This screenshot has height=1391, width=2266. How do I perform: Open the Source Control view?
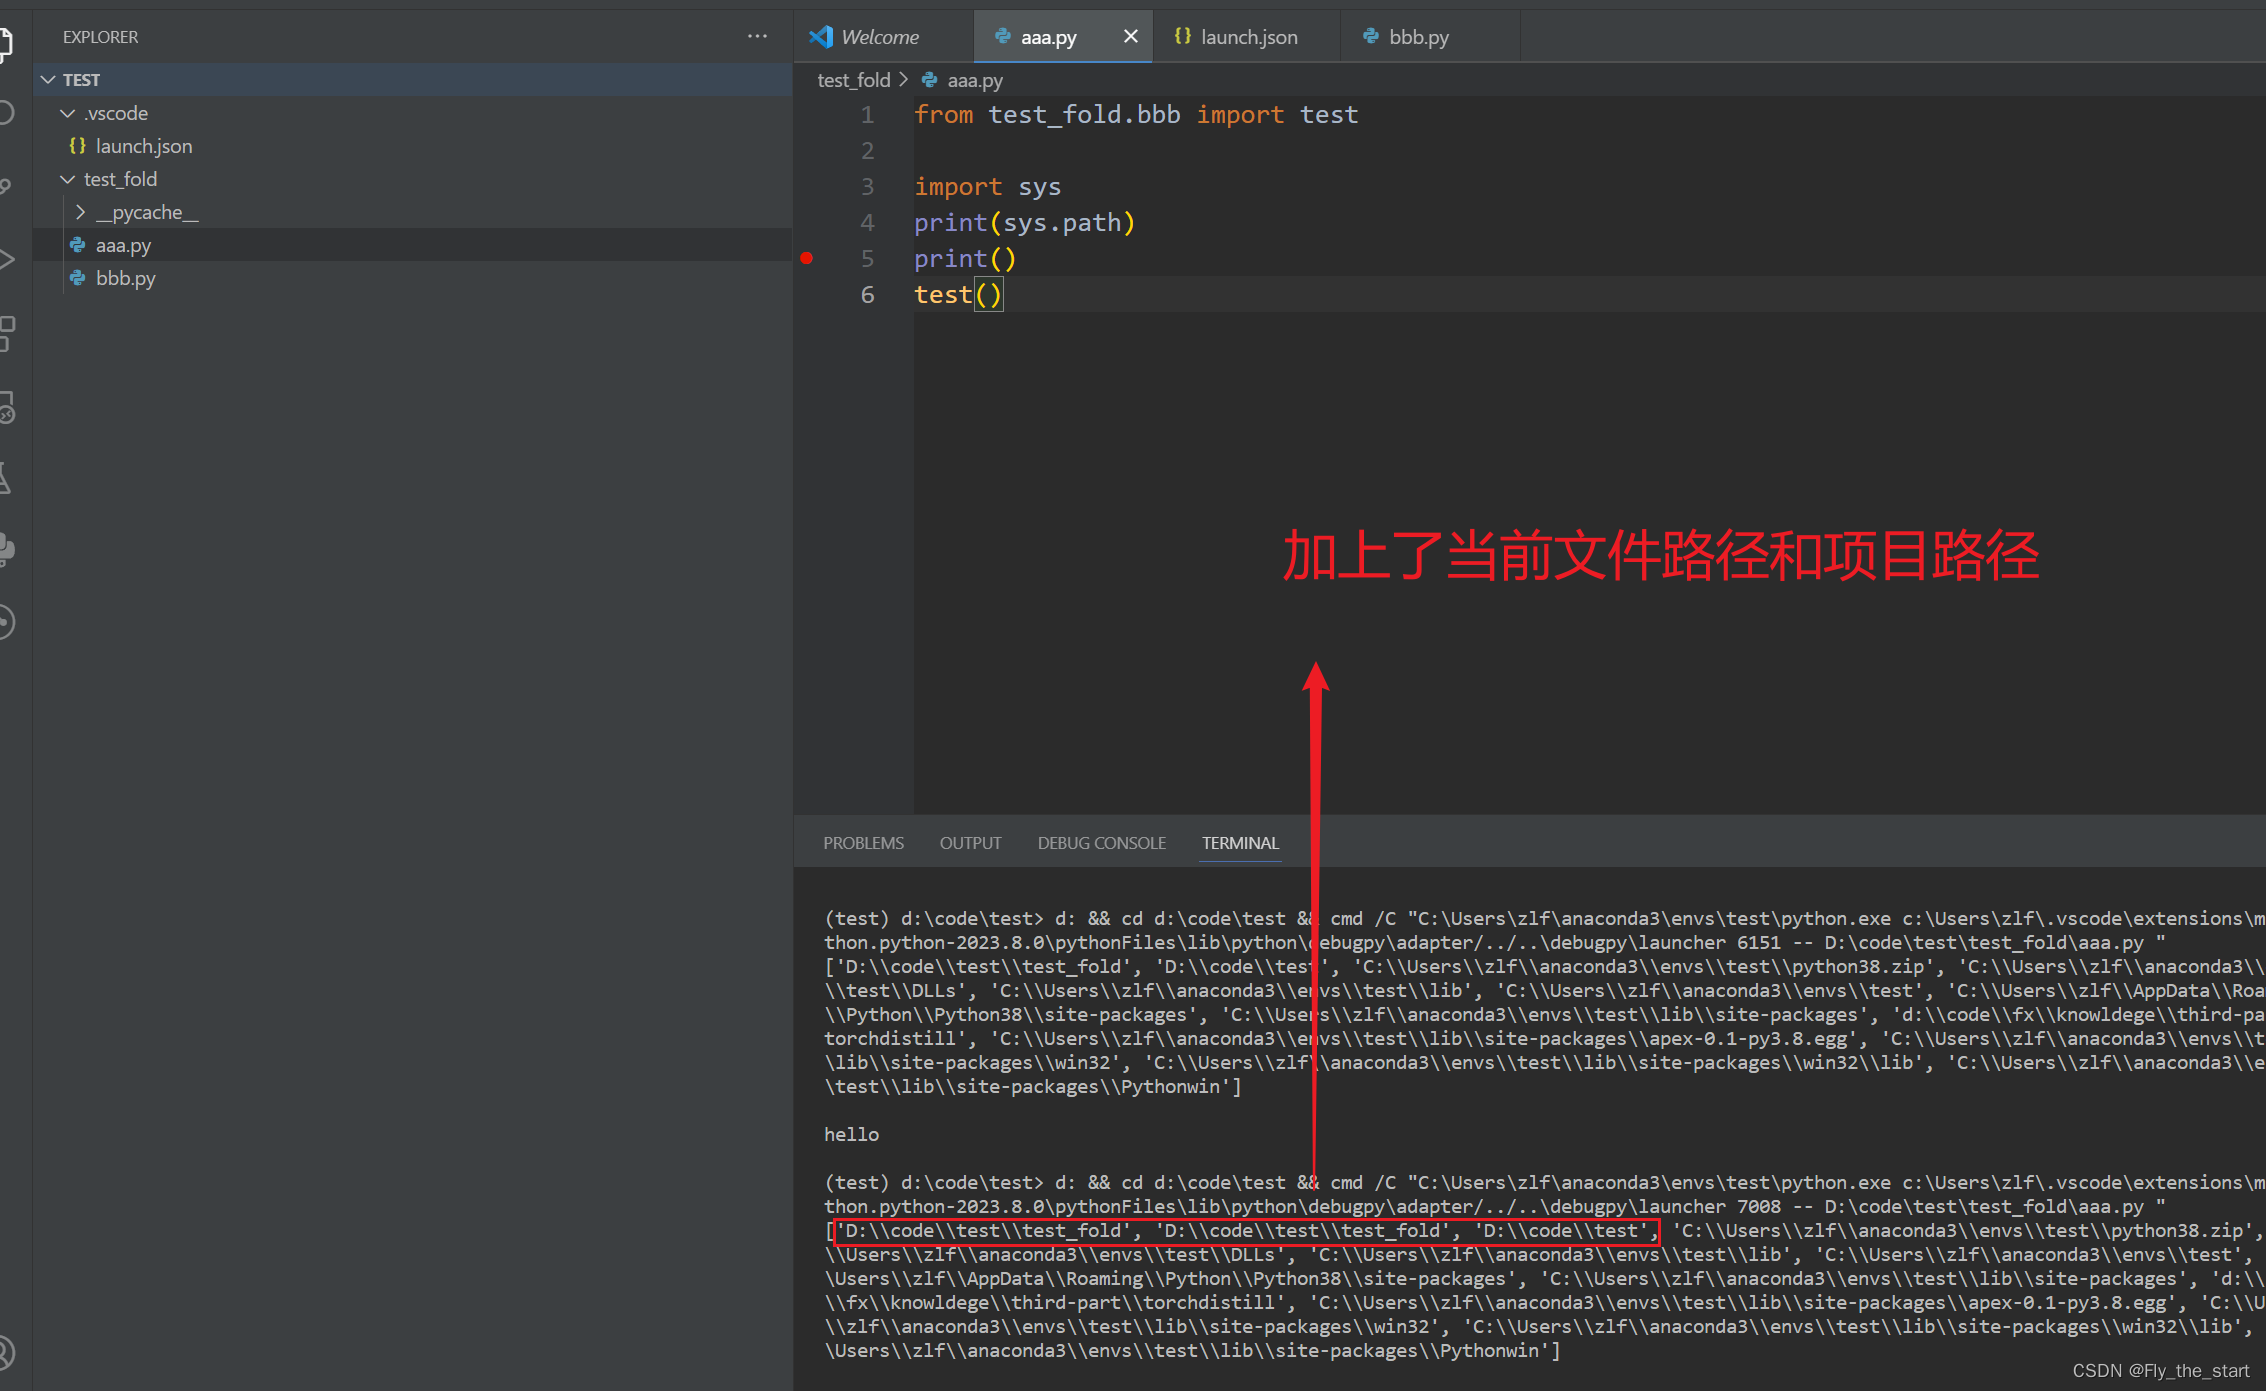coord(6,186)
